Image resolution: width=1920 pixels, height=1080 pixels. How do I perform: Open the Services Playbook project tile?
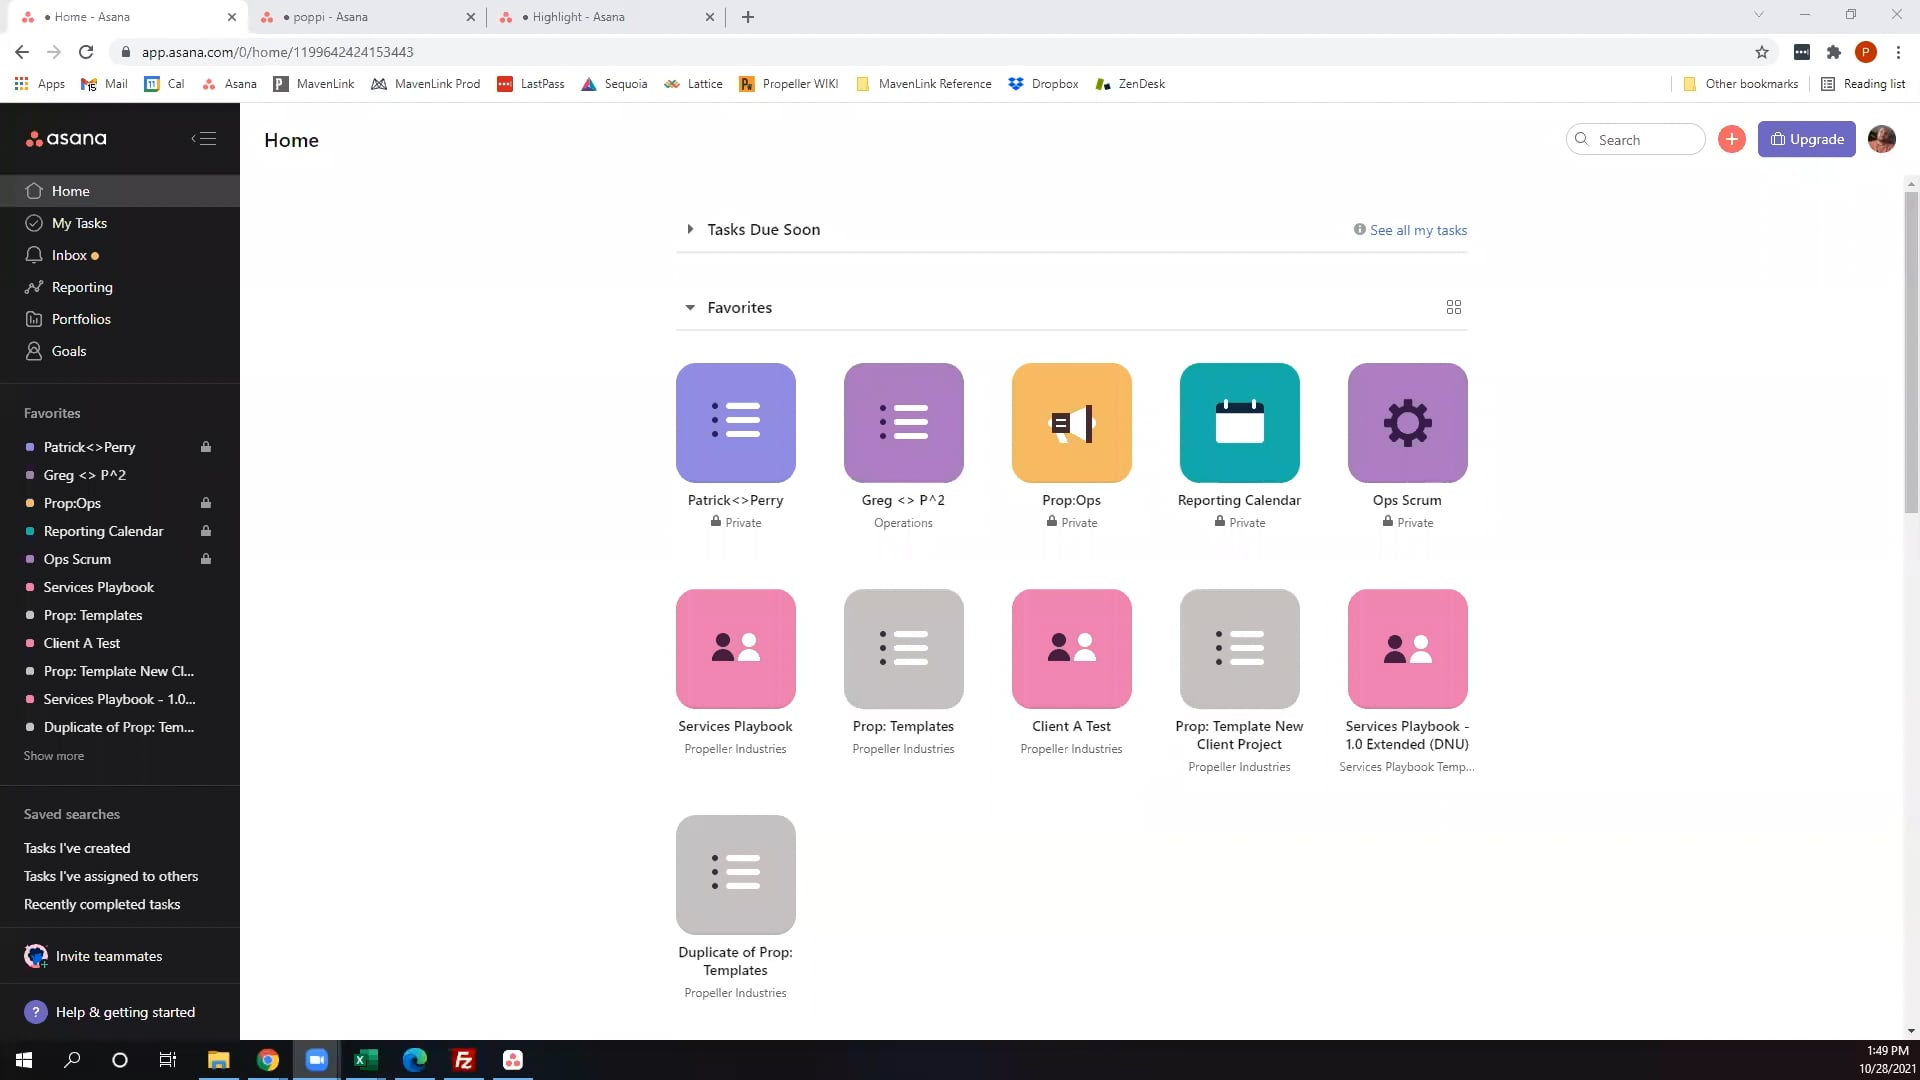[736, 649]
